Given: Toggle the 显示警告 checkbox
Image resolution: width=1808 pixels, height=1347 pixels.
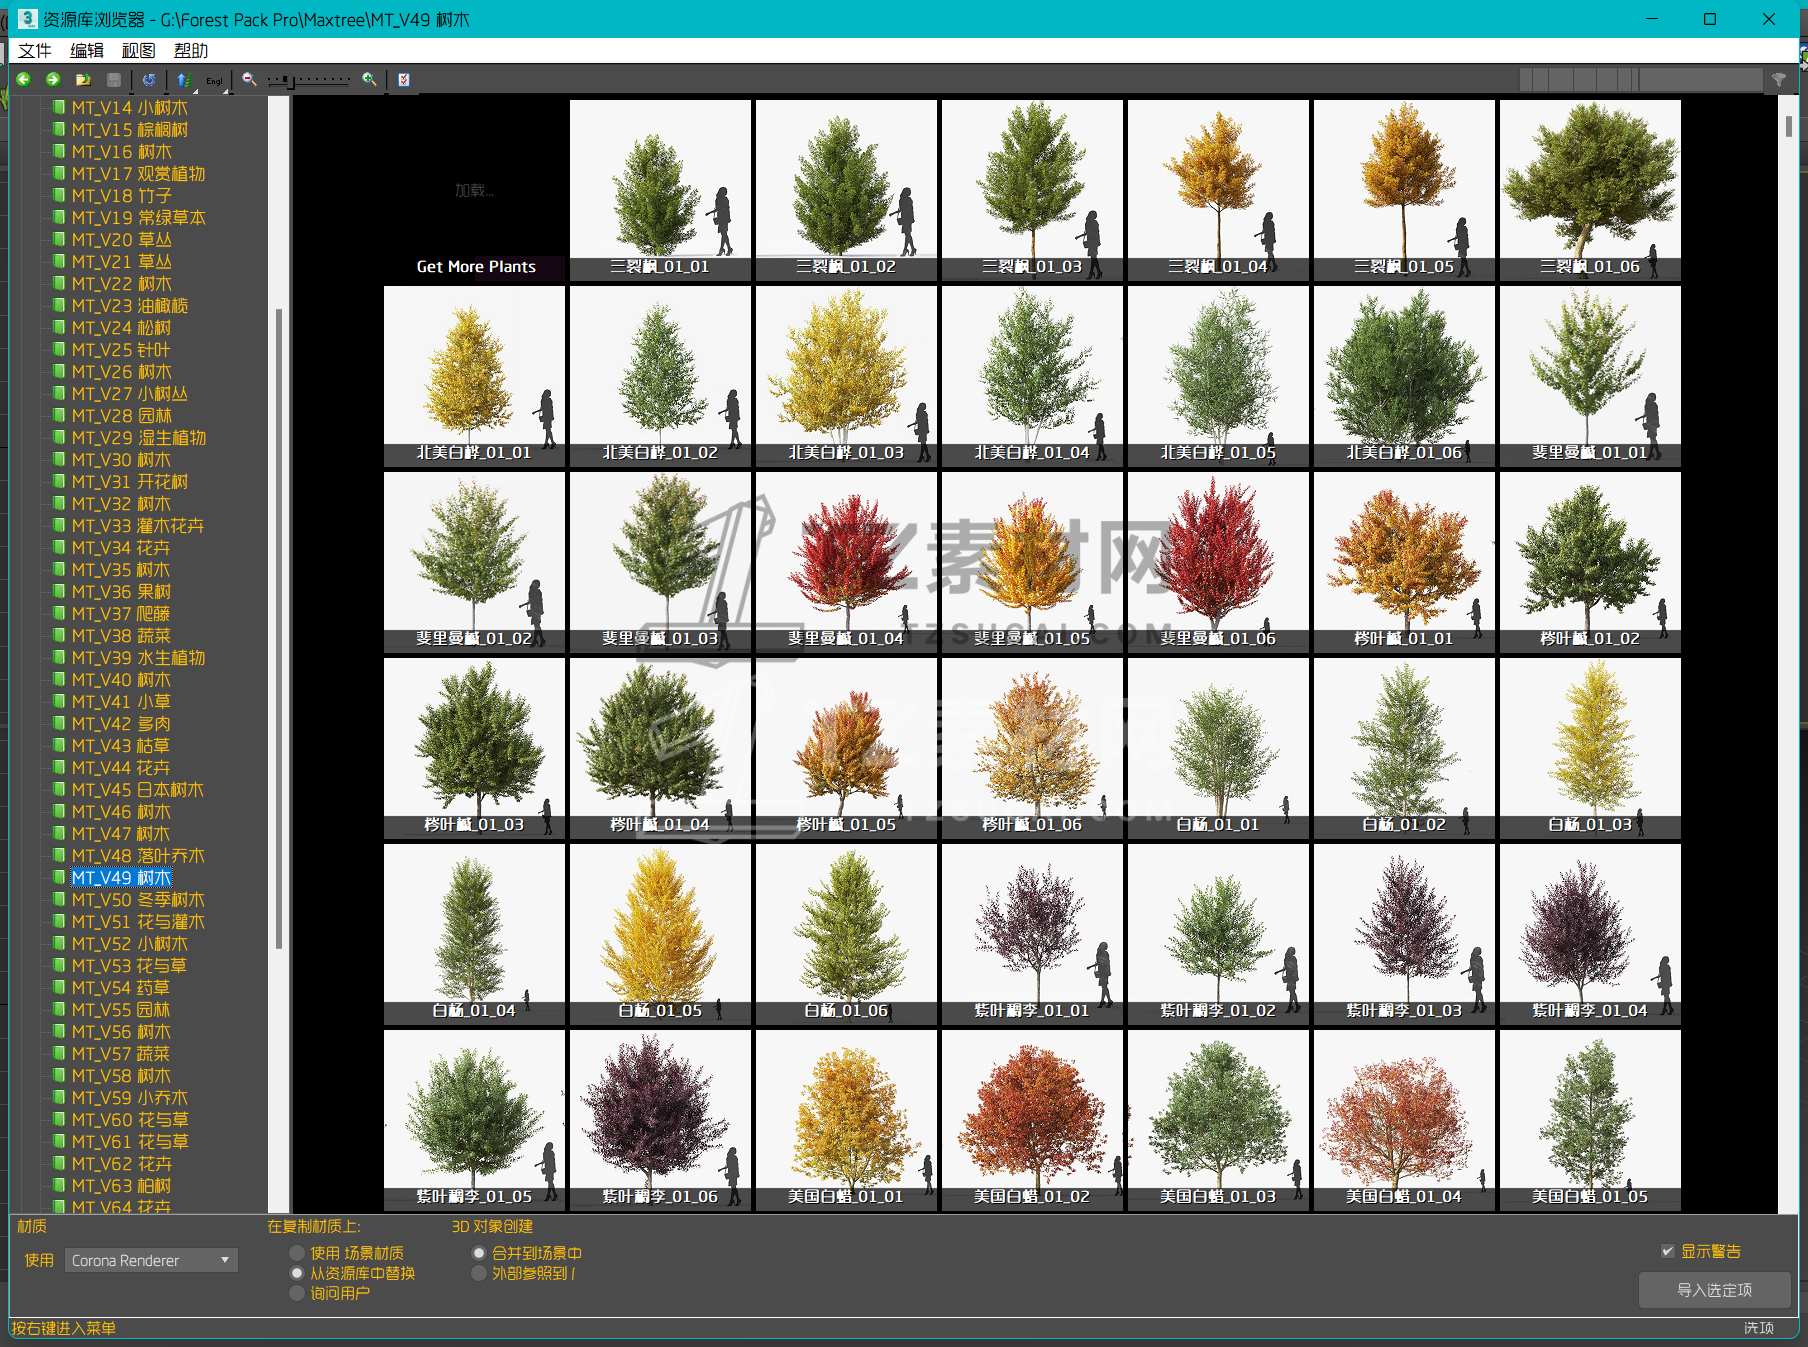Looking at the screenshot, I should (x=1668, y=1251).
